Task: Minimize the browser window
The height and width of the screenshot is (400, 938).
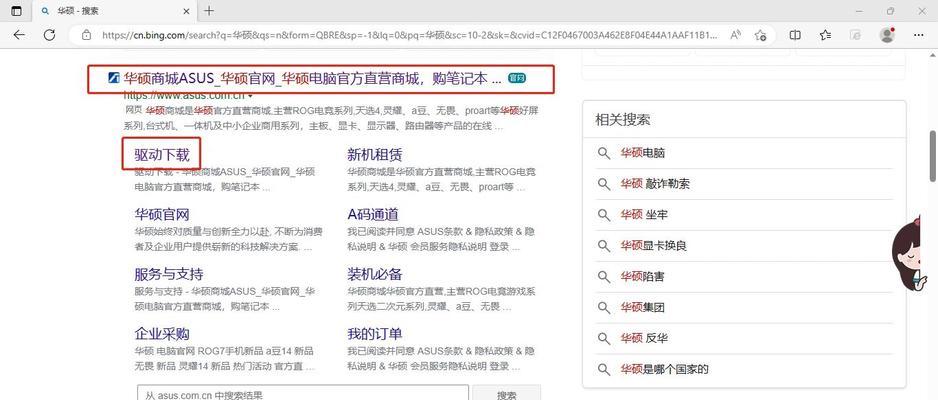Action: [x=860, y=11]
